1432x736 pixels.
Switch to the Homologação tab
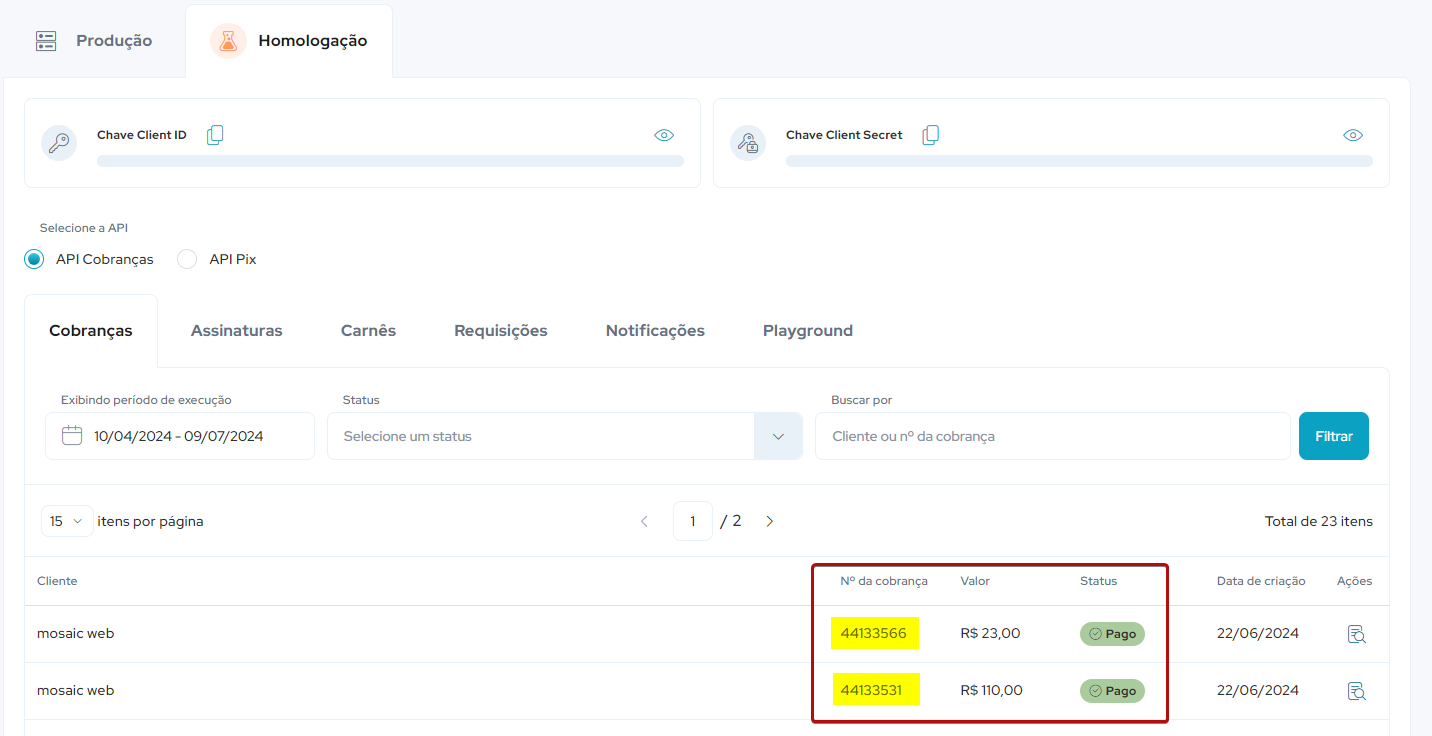tap(289, 41)
